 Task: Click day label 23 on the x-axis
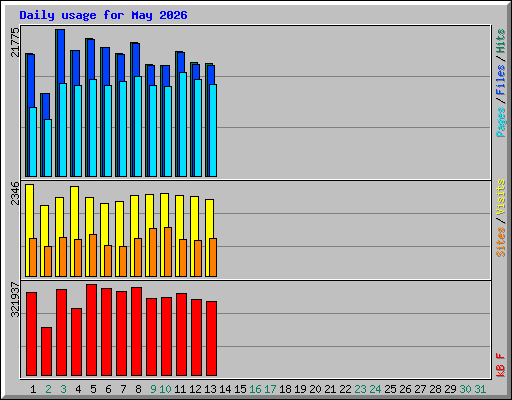click(x=360, y=389)
